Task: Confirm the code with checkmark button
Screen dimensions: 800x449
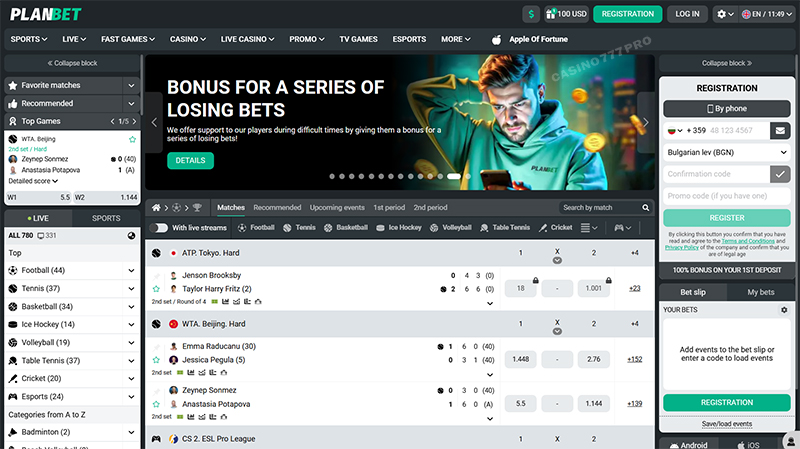Action: tap(780, 174)
